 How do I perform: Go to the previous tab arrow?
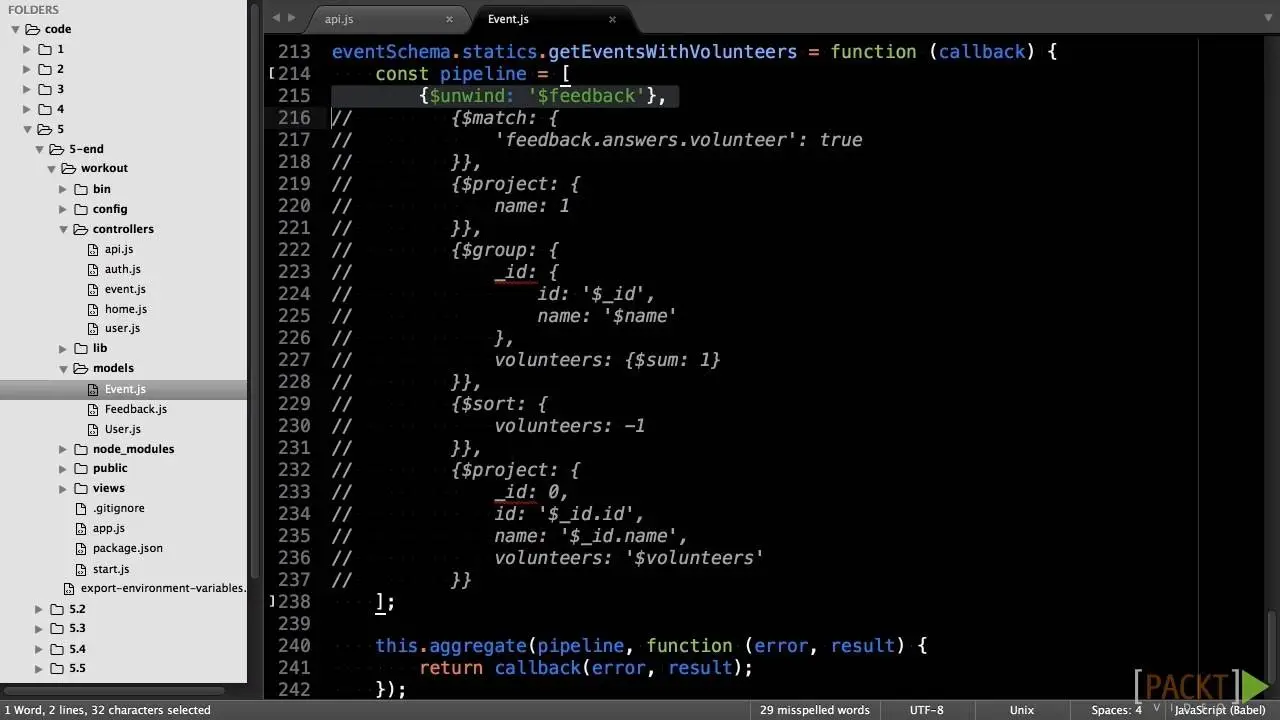pos(277,17)
